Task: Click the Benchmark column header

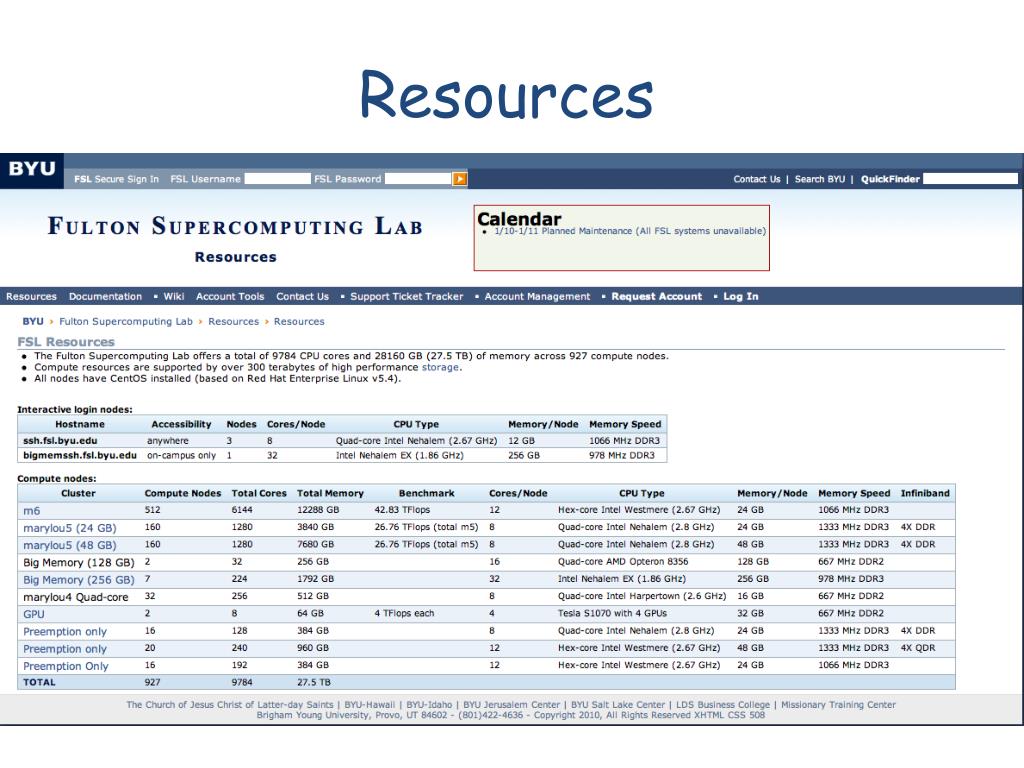Action: (x=426, y=493)
